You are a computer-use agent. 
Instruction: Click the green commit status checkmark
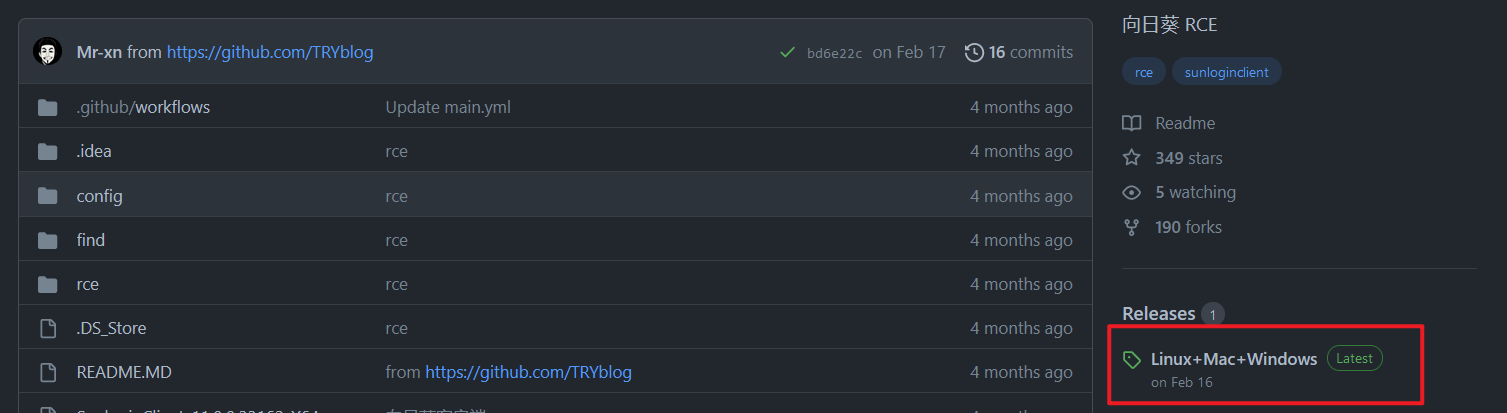pos(788,53)
